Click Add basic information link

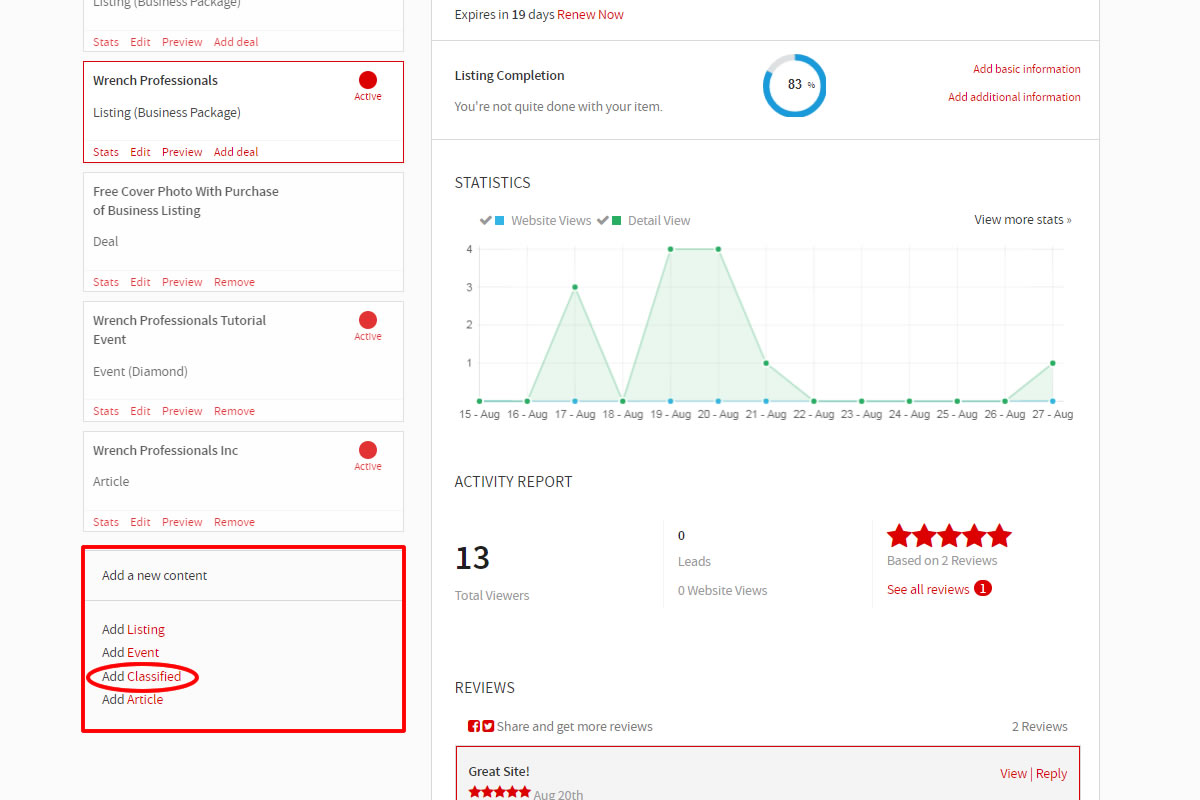coord(1027,69)
